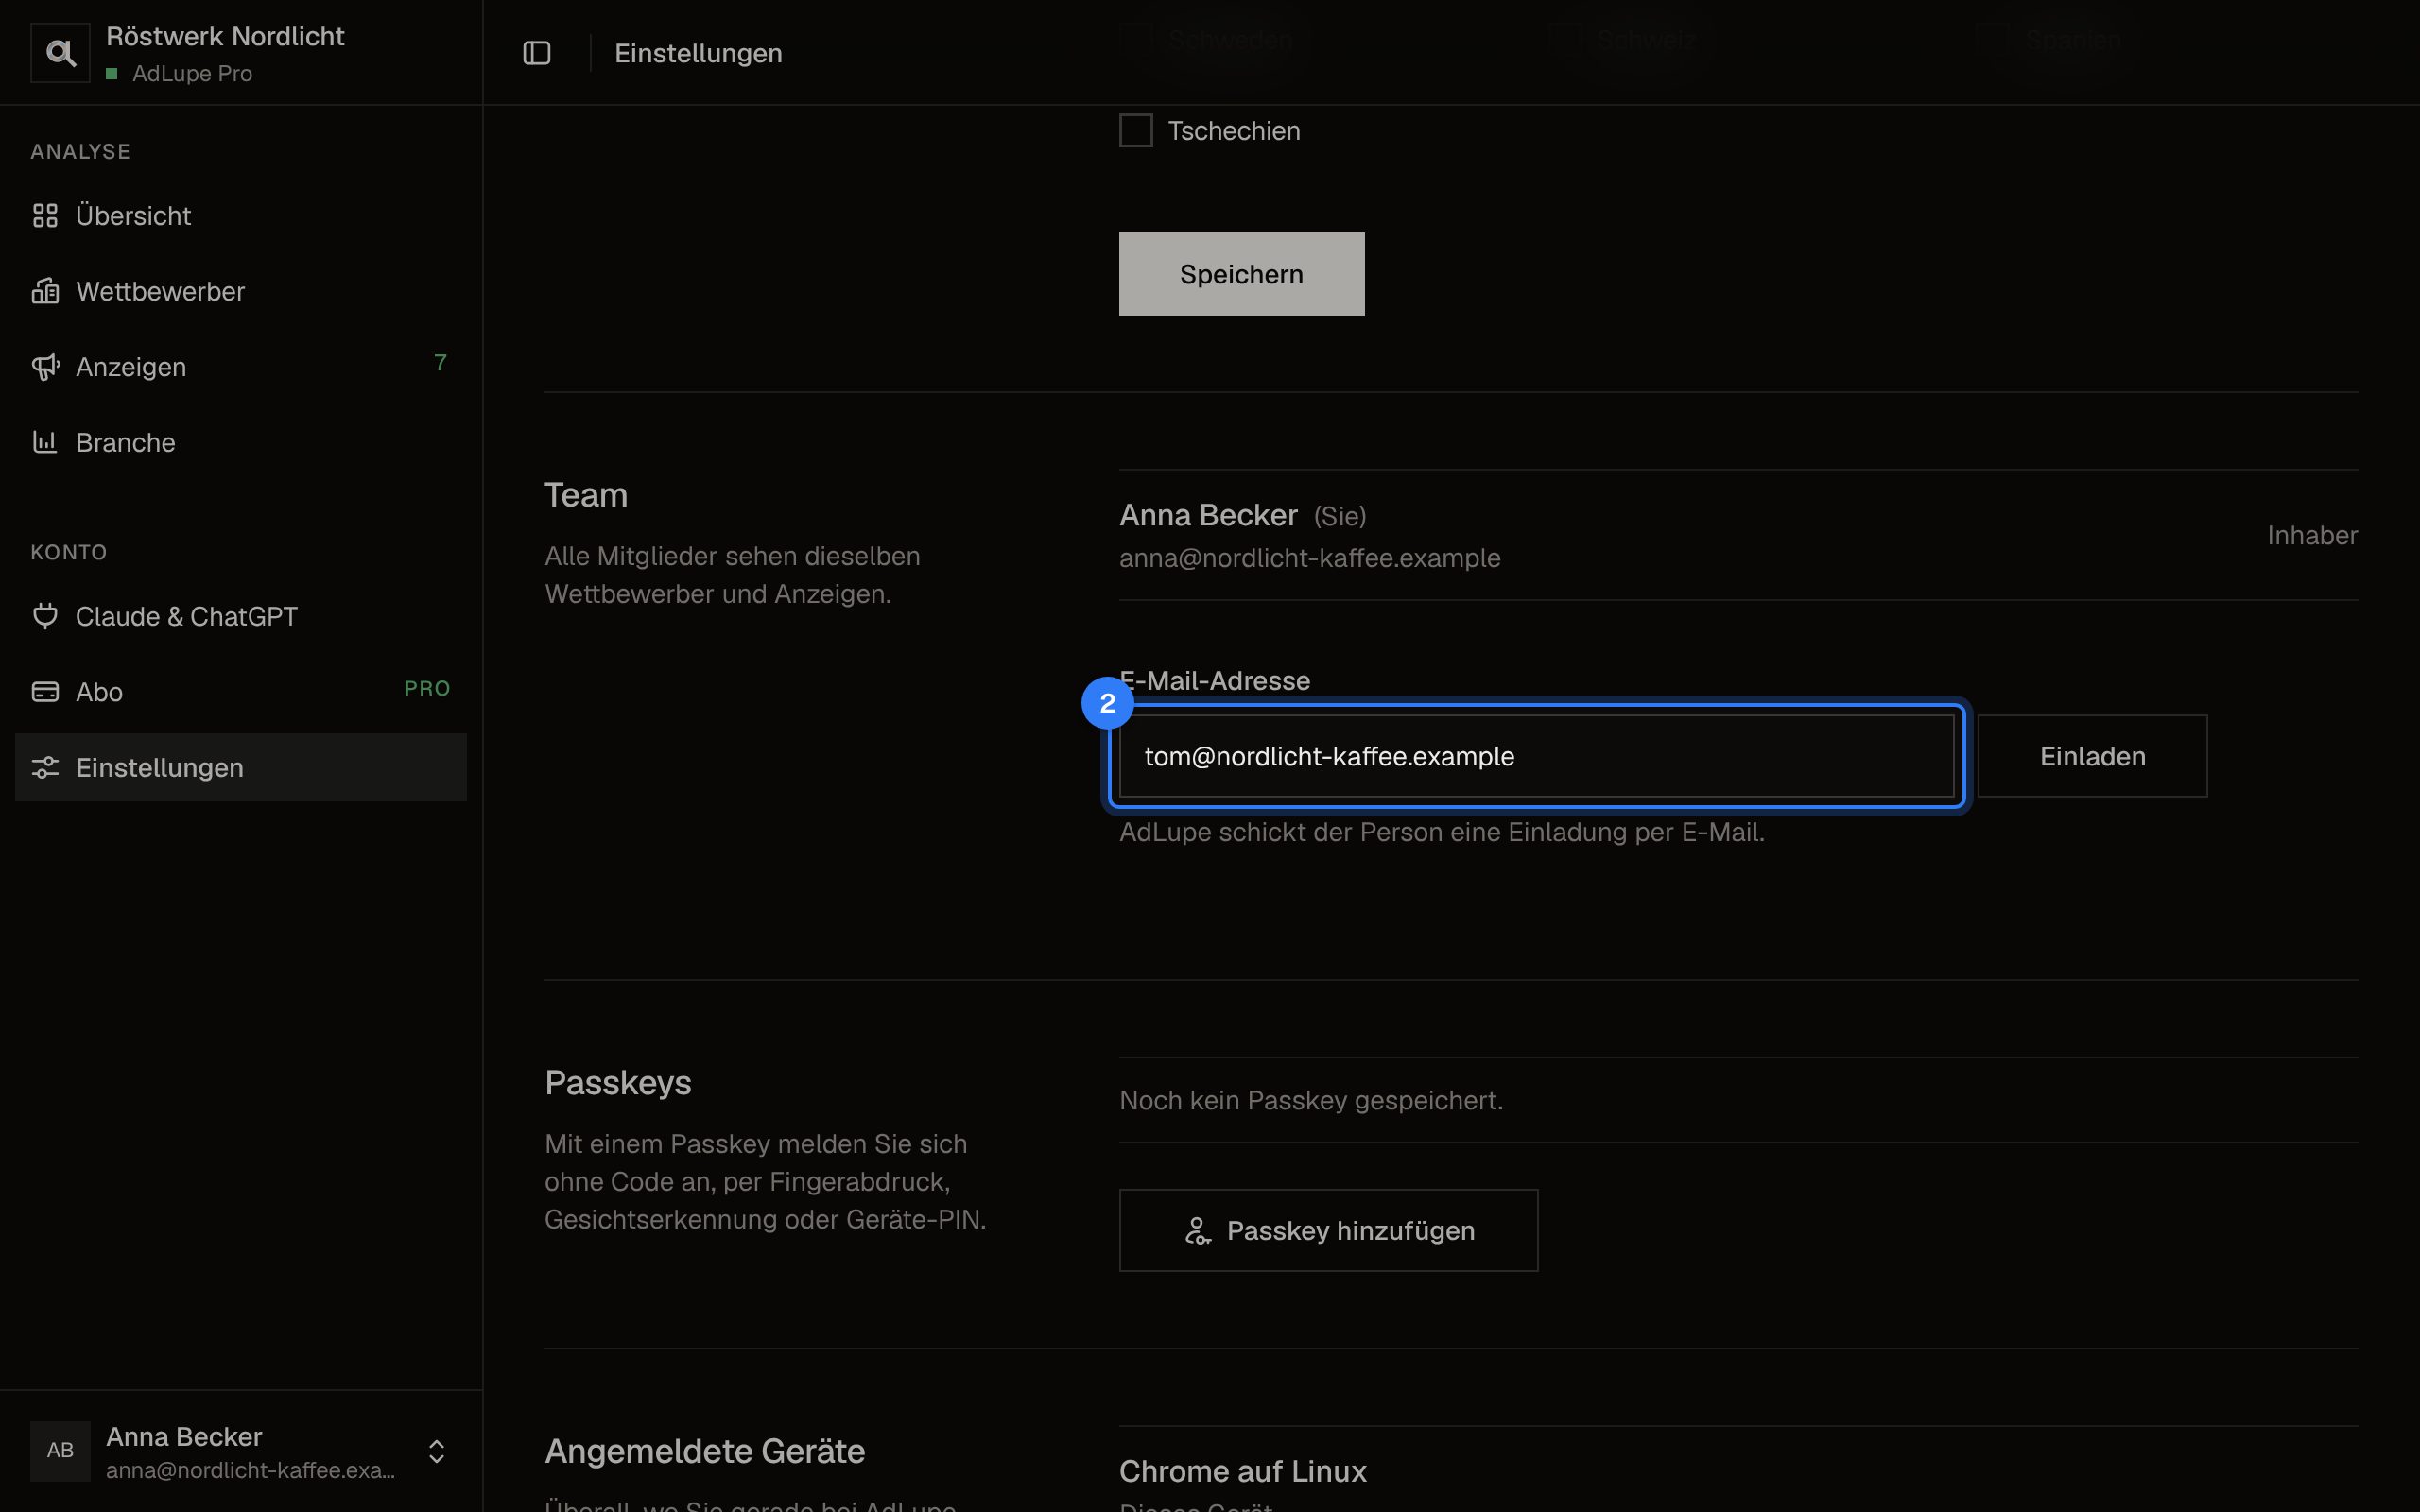Click anna@nordlicht-kaffee.example in team list
Image resolution: width=2420 pixels, height=1512 pixels.
1309,558
